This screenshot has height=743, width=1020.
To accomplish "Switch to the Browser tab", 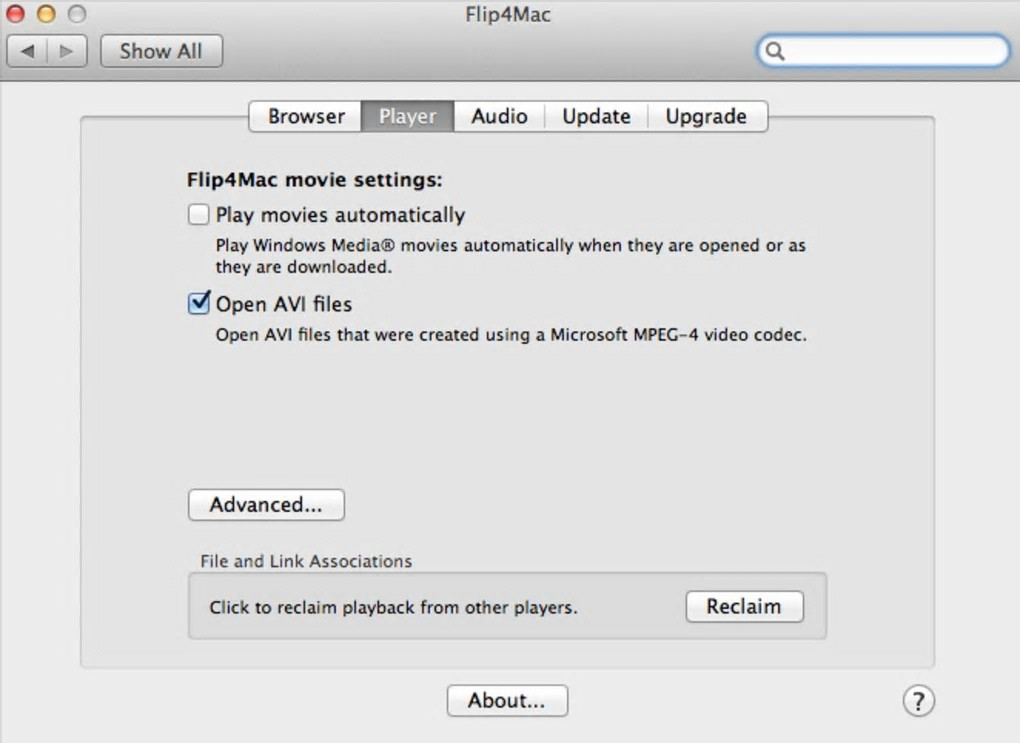I will point(306,116).
